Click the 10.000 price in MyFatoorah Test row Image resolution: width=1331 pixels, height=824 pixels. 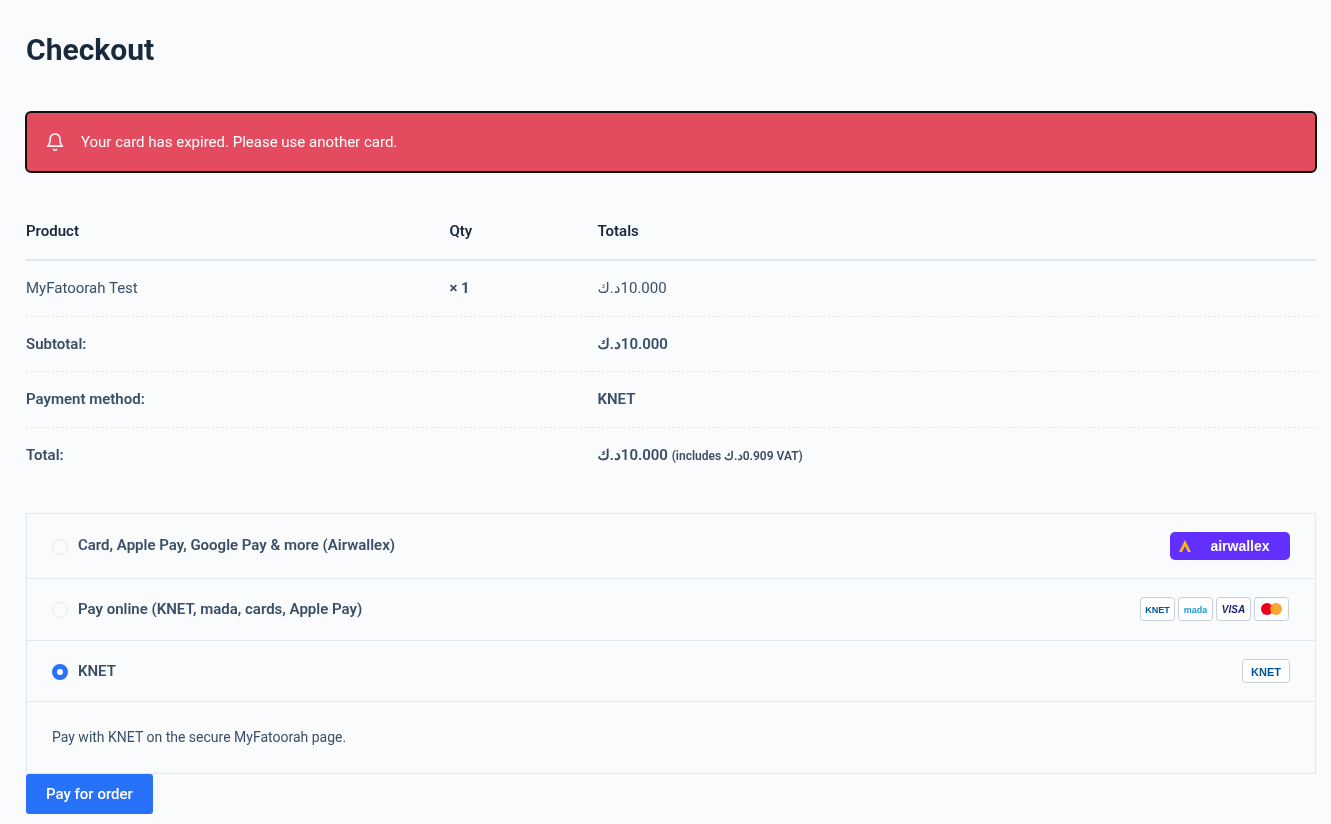(x=632, y=288)
